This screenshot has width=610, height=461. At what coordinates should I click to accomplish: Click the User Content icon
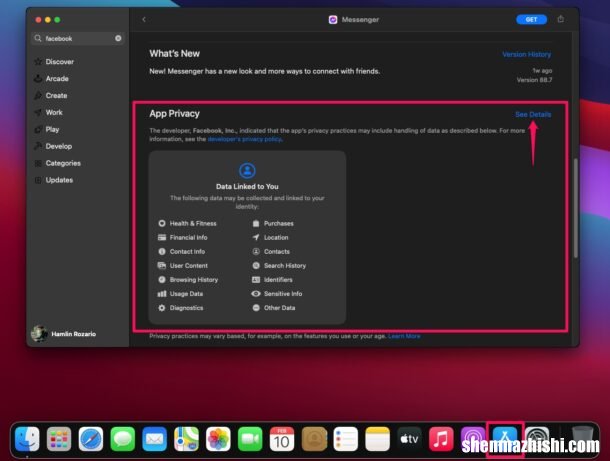click(162, 265)
